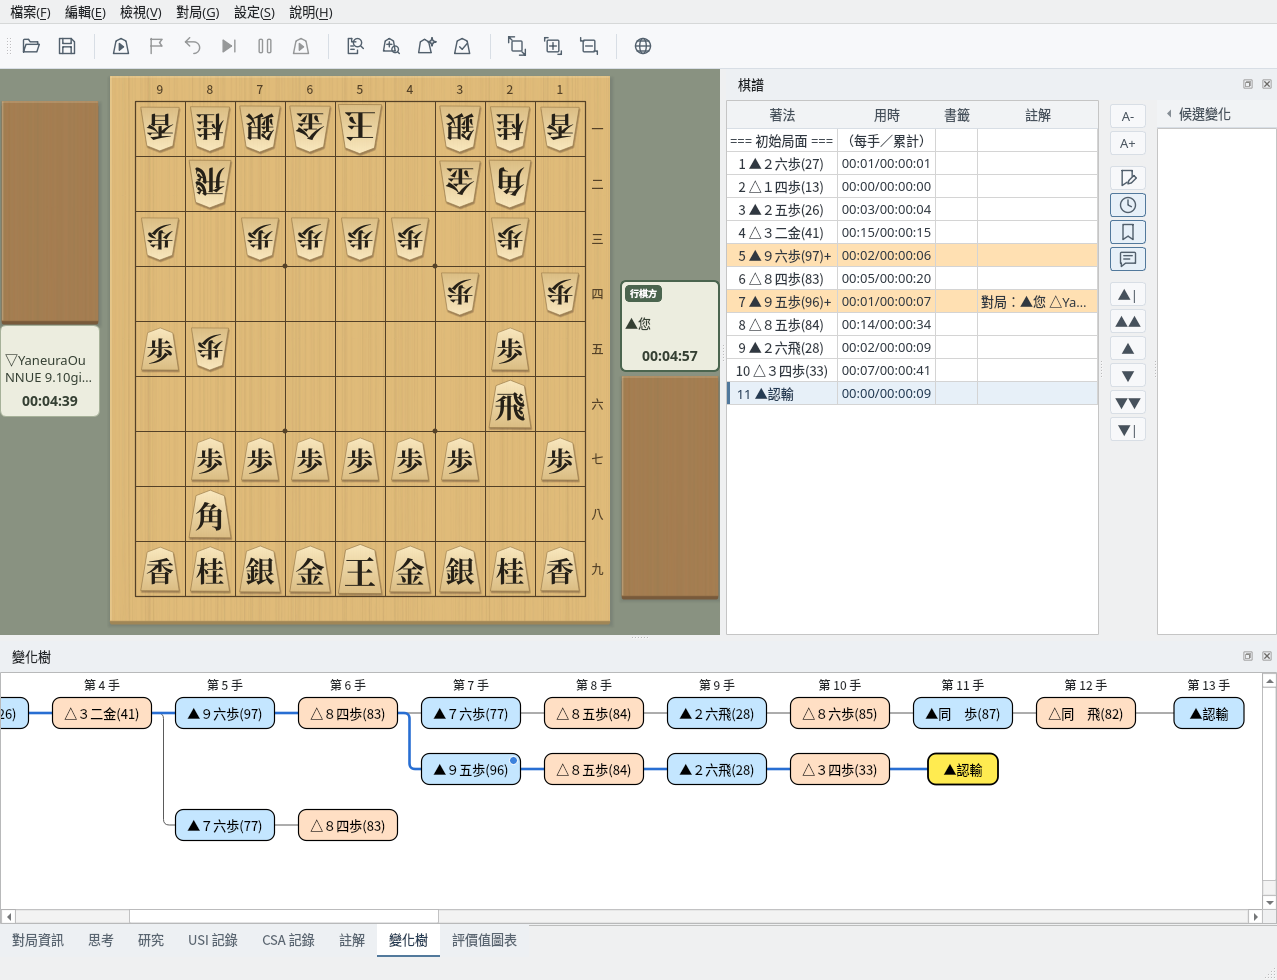Screen dimensions: 1277x980
Task: Collapse the 候選變化 panel arrow
Action: tap(1169, 114)
